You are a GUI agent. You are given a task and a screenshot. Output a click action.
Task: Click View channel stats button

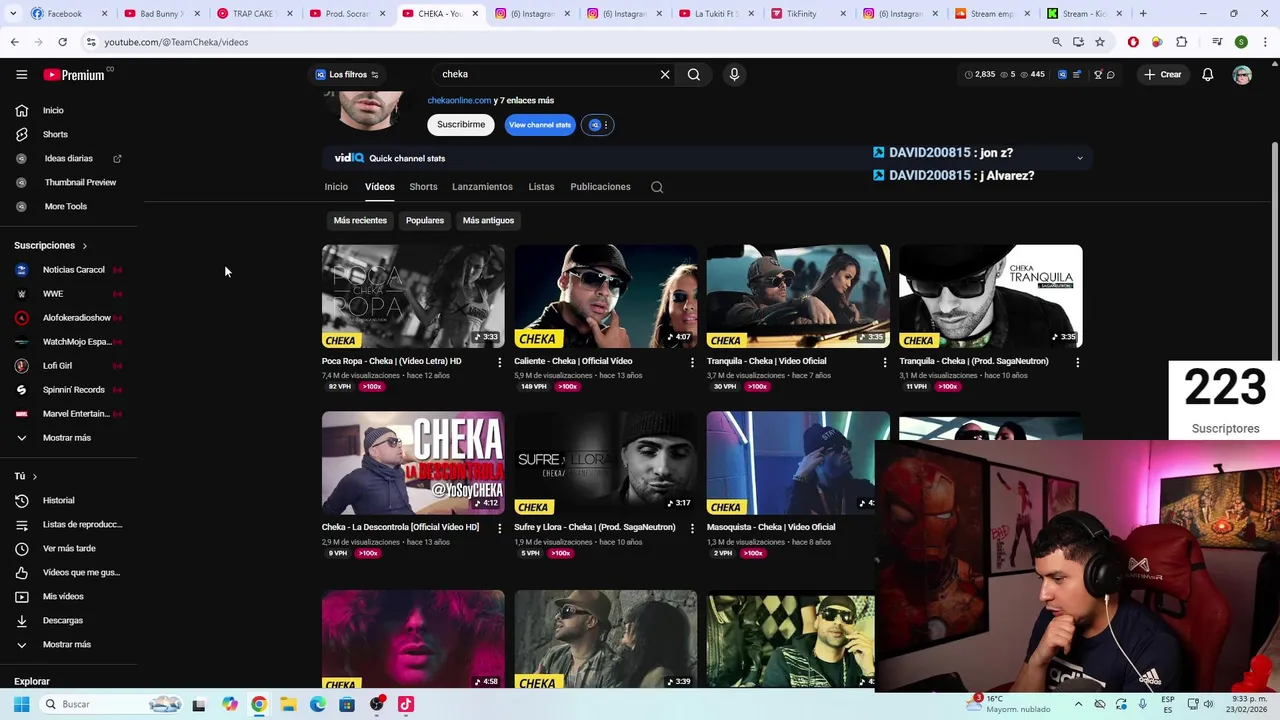point(540,125)
